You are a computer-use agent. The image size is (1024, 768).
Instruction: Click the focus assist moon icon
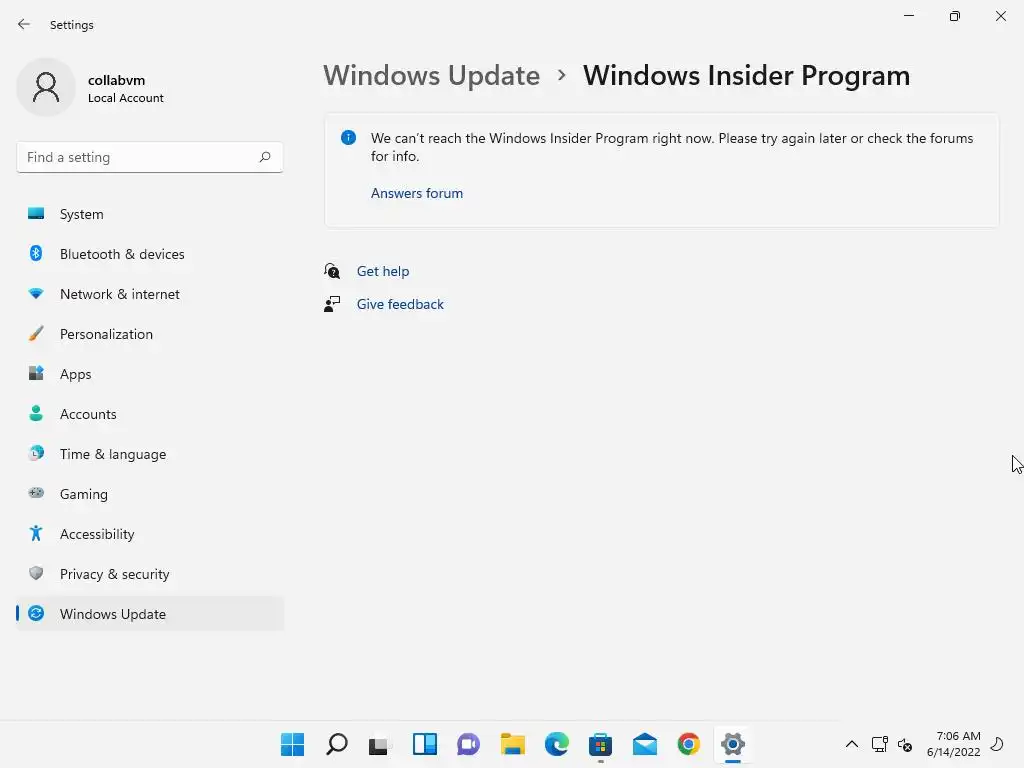(x=997, y=744)
